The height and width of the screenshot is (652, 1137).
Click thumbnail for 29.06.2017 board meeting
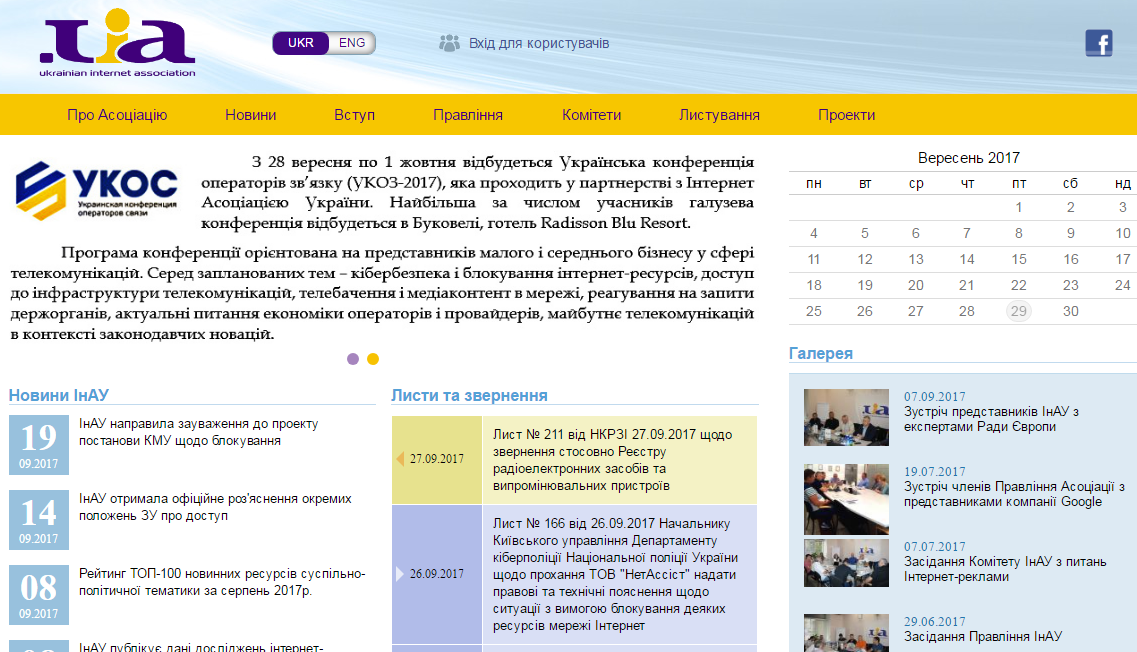tap(846, 633)
